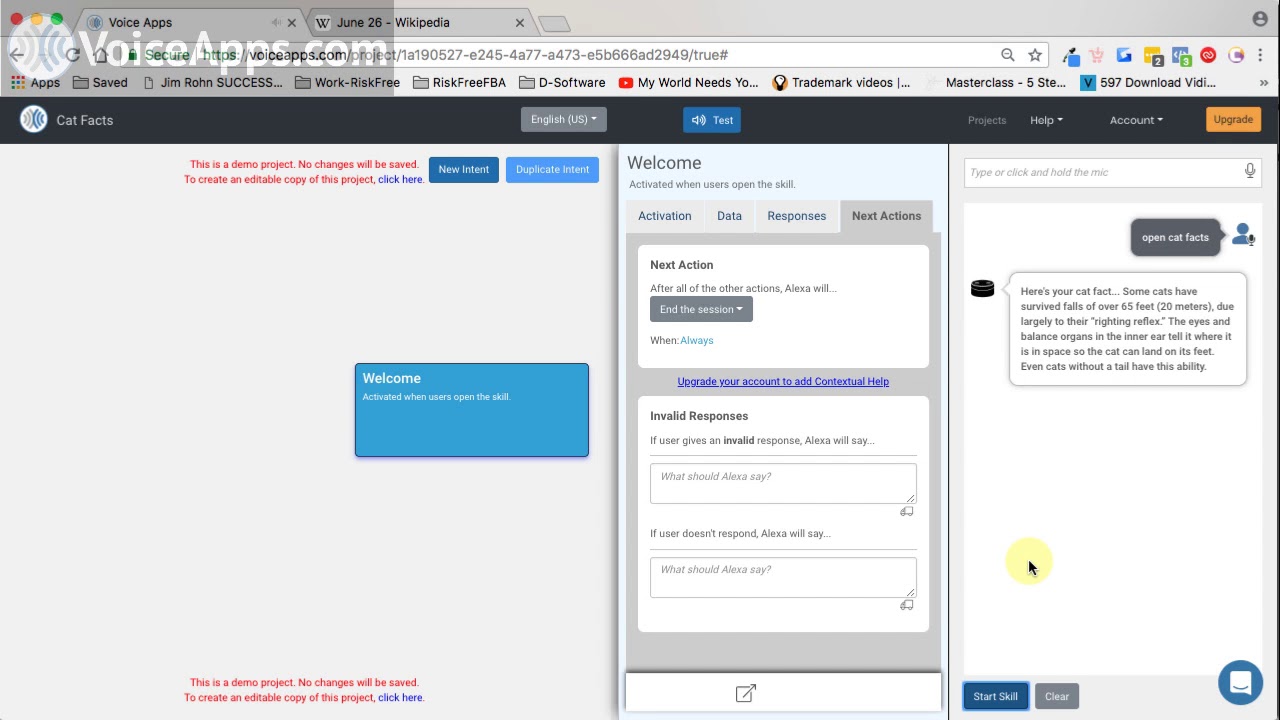Click the Alexa Echo device icon in chat
Image resolution: width=1280 pixels, height=720 pixels.
click(983, 289)
